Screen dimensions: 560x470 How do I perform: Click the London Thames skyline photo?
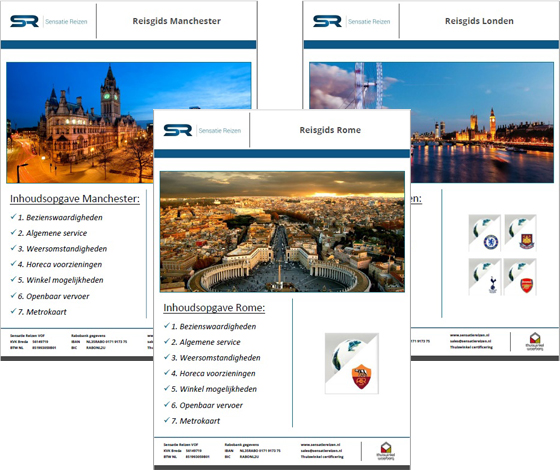coord(482,122)
